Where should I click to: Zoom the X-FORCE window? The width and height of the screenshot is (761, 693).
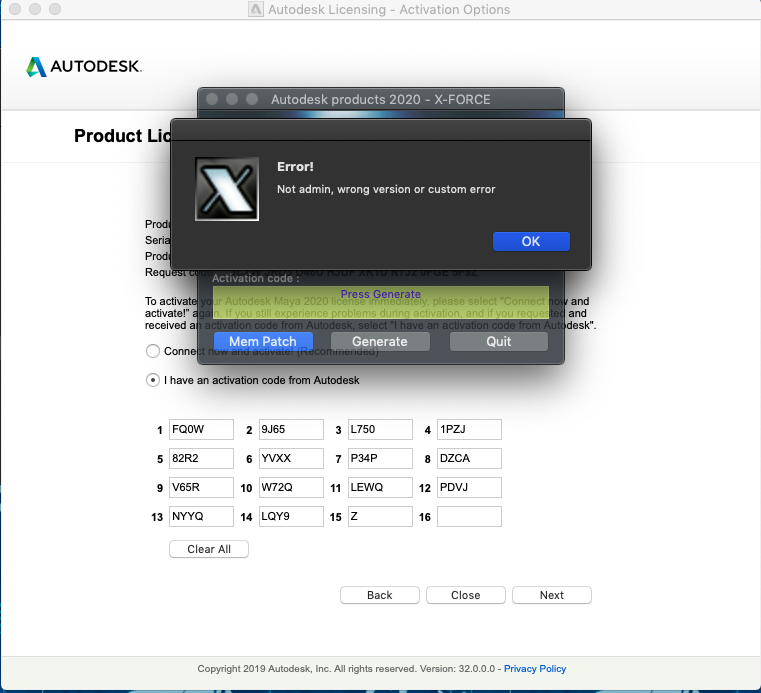pyautogui.click(x=252, y=99)
